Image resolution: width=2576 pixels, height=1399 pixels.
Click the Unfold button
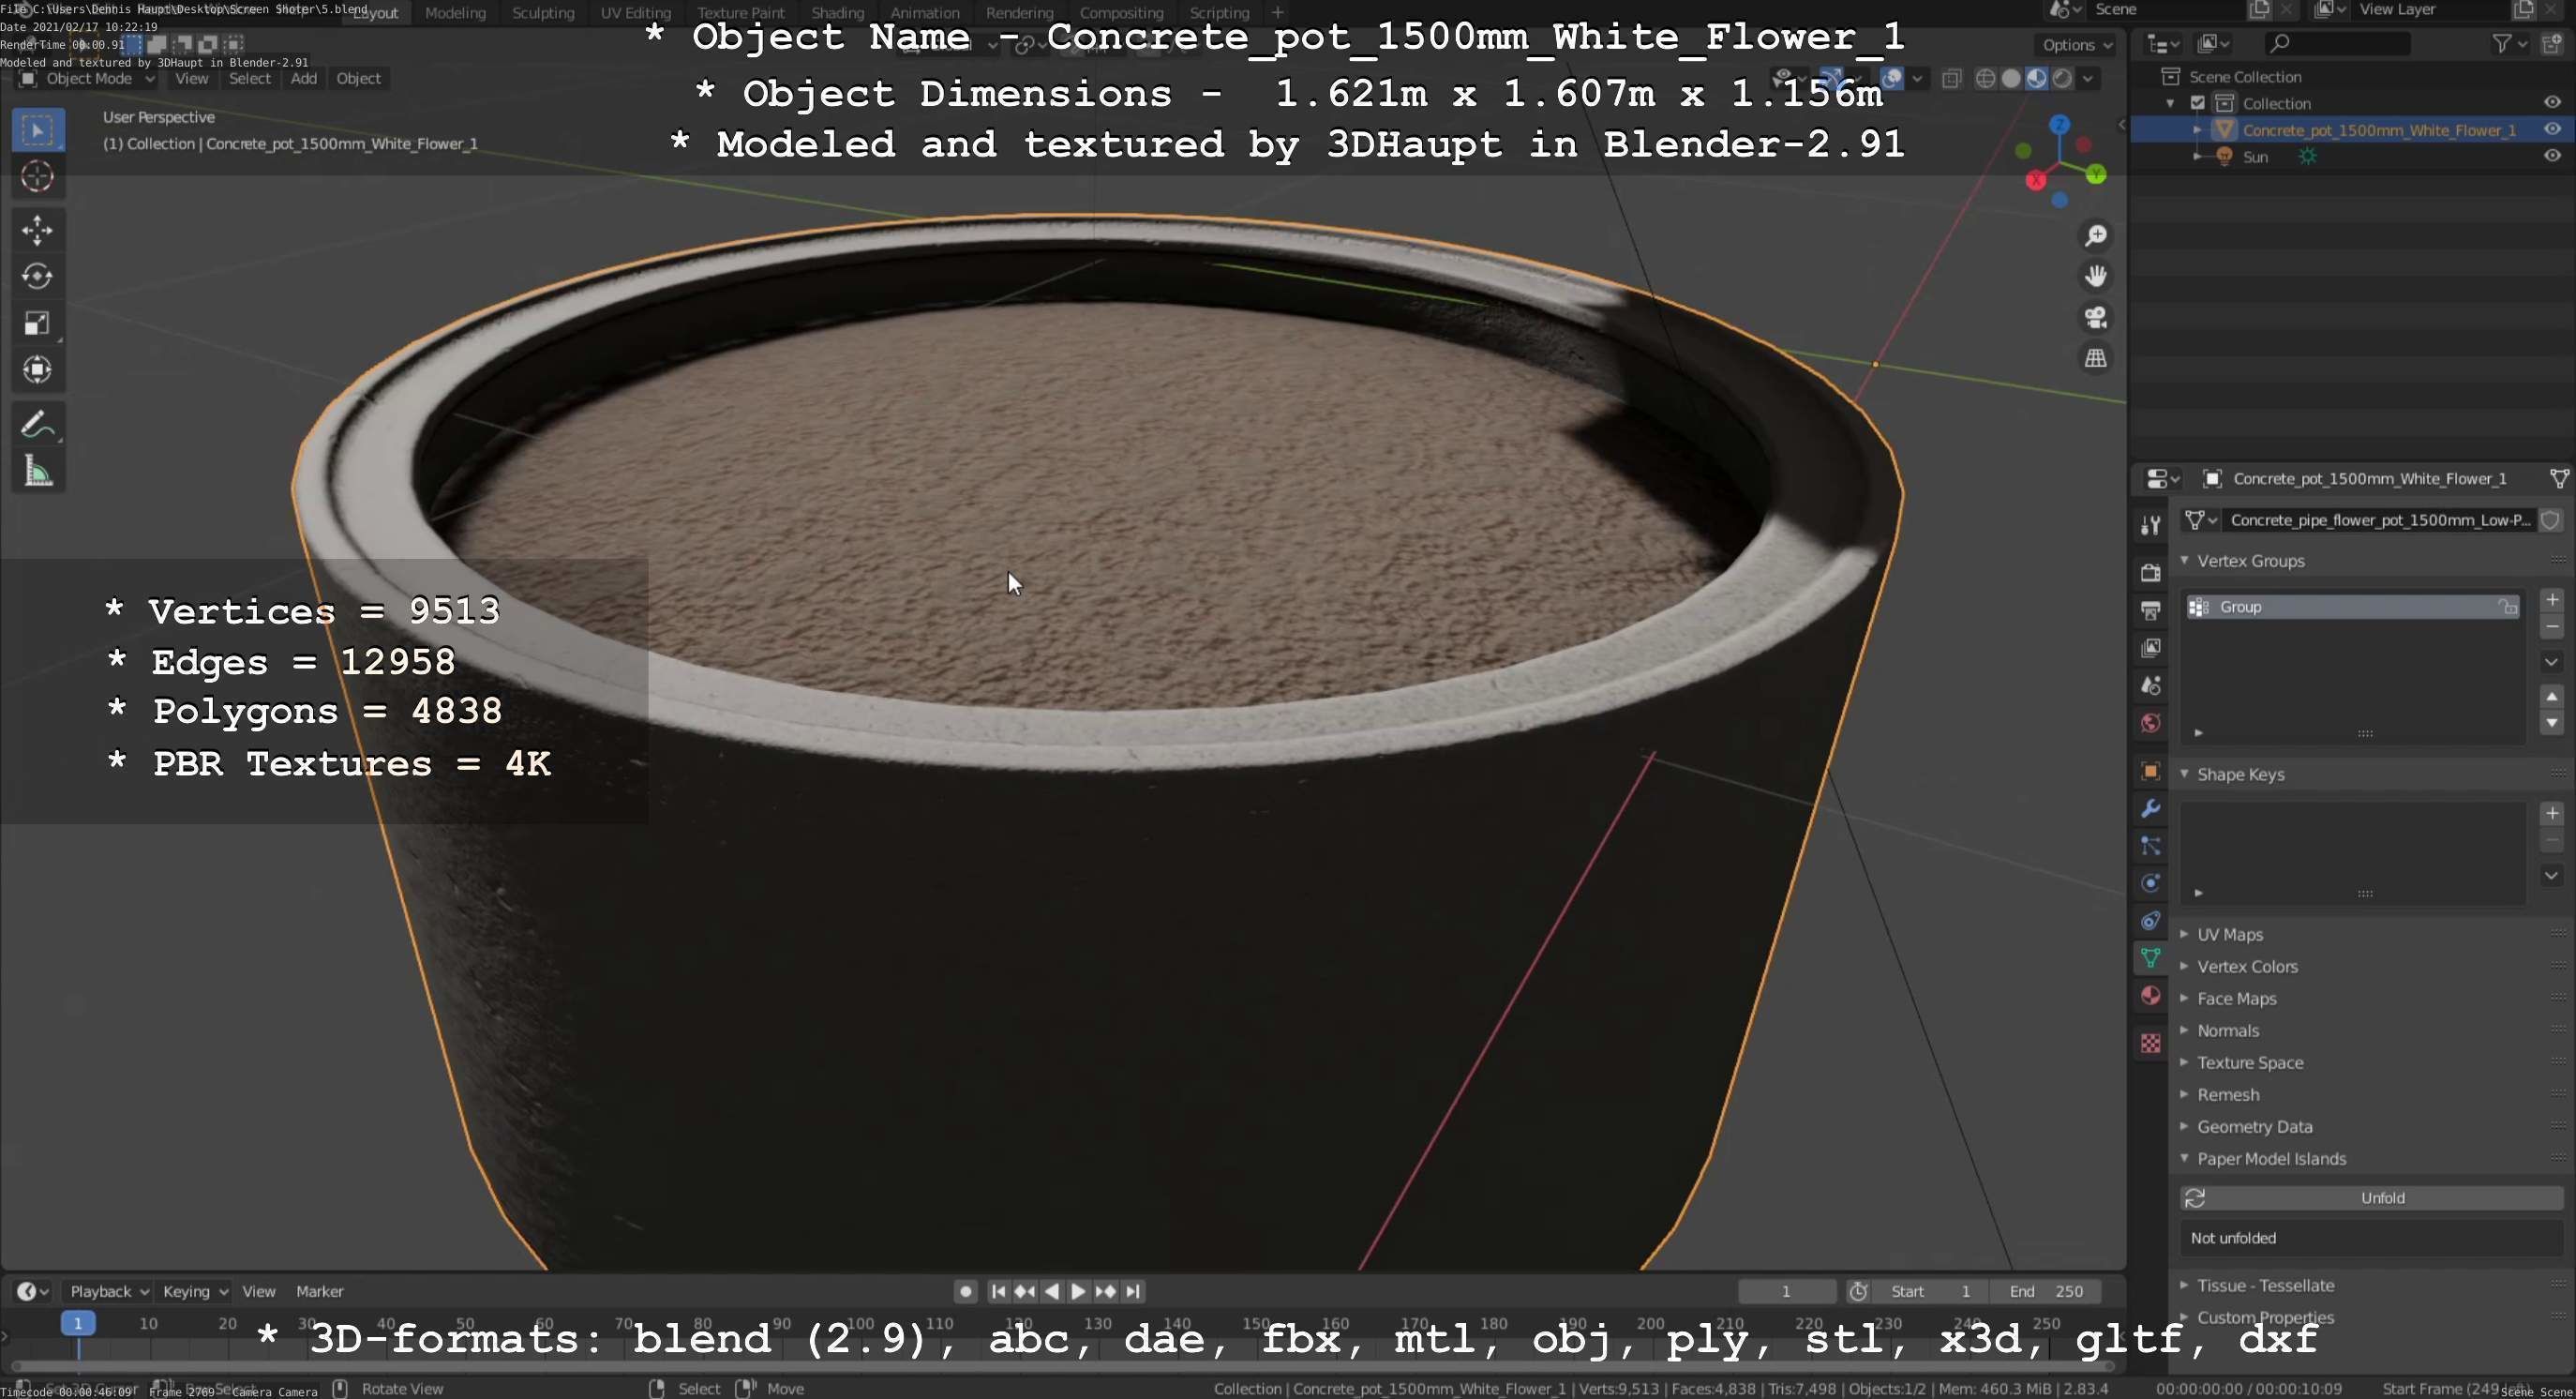point(2371,1197)
